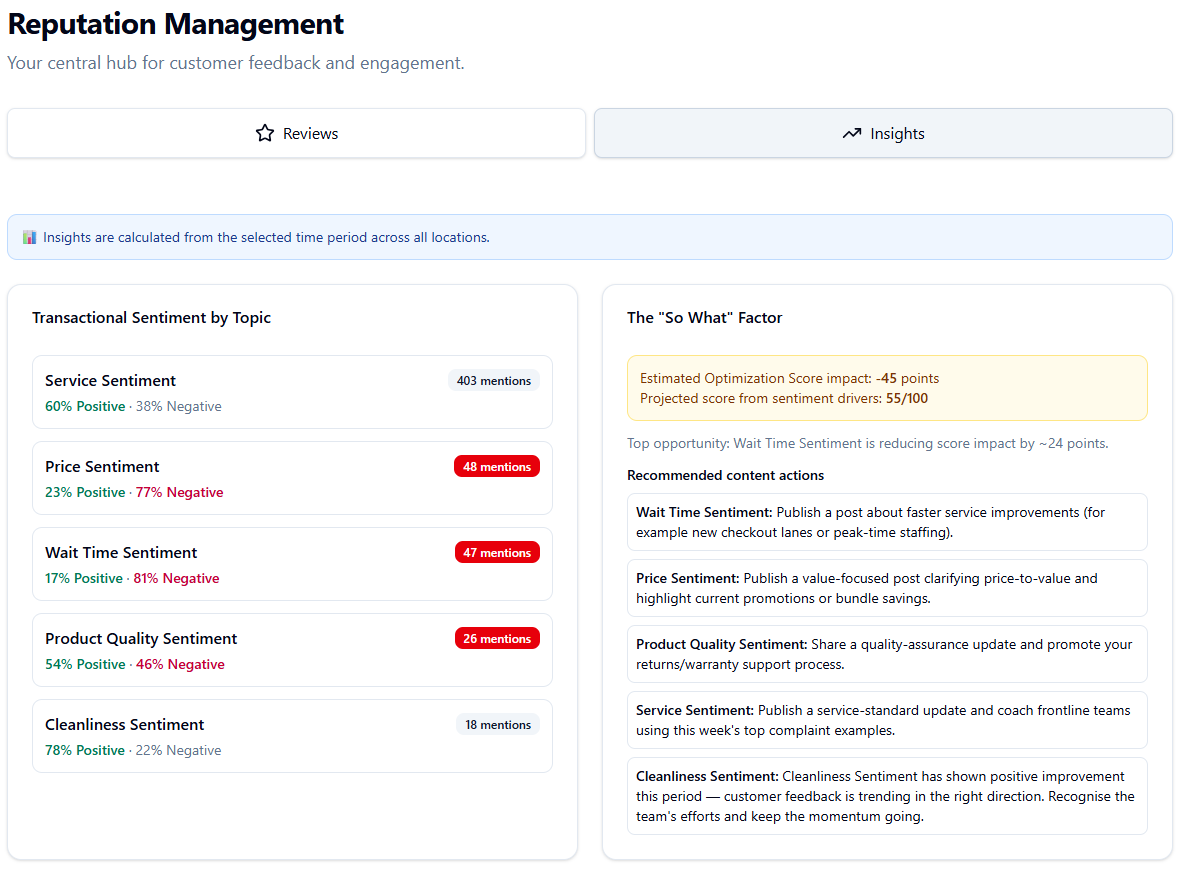The width and height of the screenshot is (1192, 870).
Task: Click '77% Negative' under Price Sentiment
Action: pyautogui.click(x=179, y=492)
